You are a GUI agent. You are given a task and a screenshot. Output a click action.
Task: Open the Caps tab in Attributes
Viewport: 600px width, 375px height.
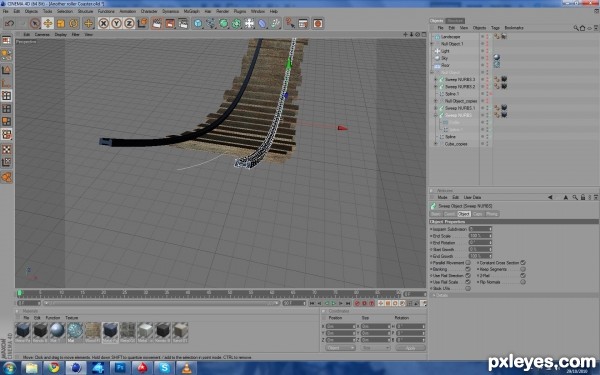click(477, 214)
